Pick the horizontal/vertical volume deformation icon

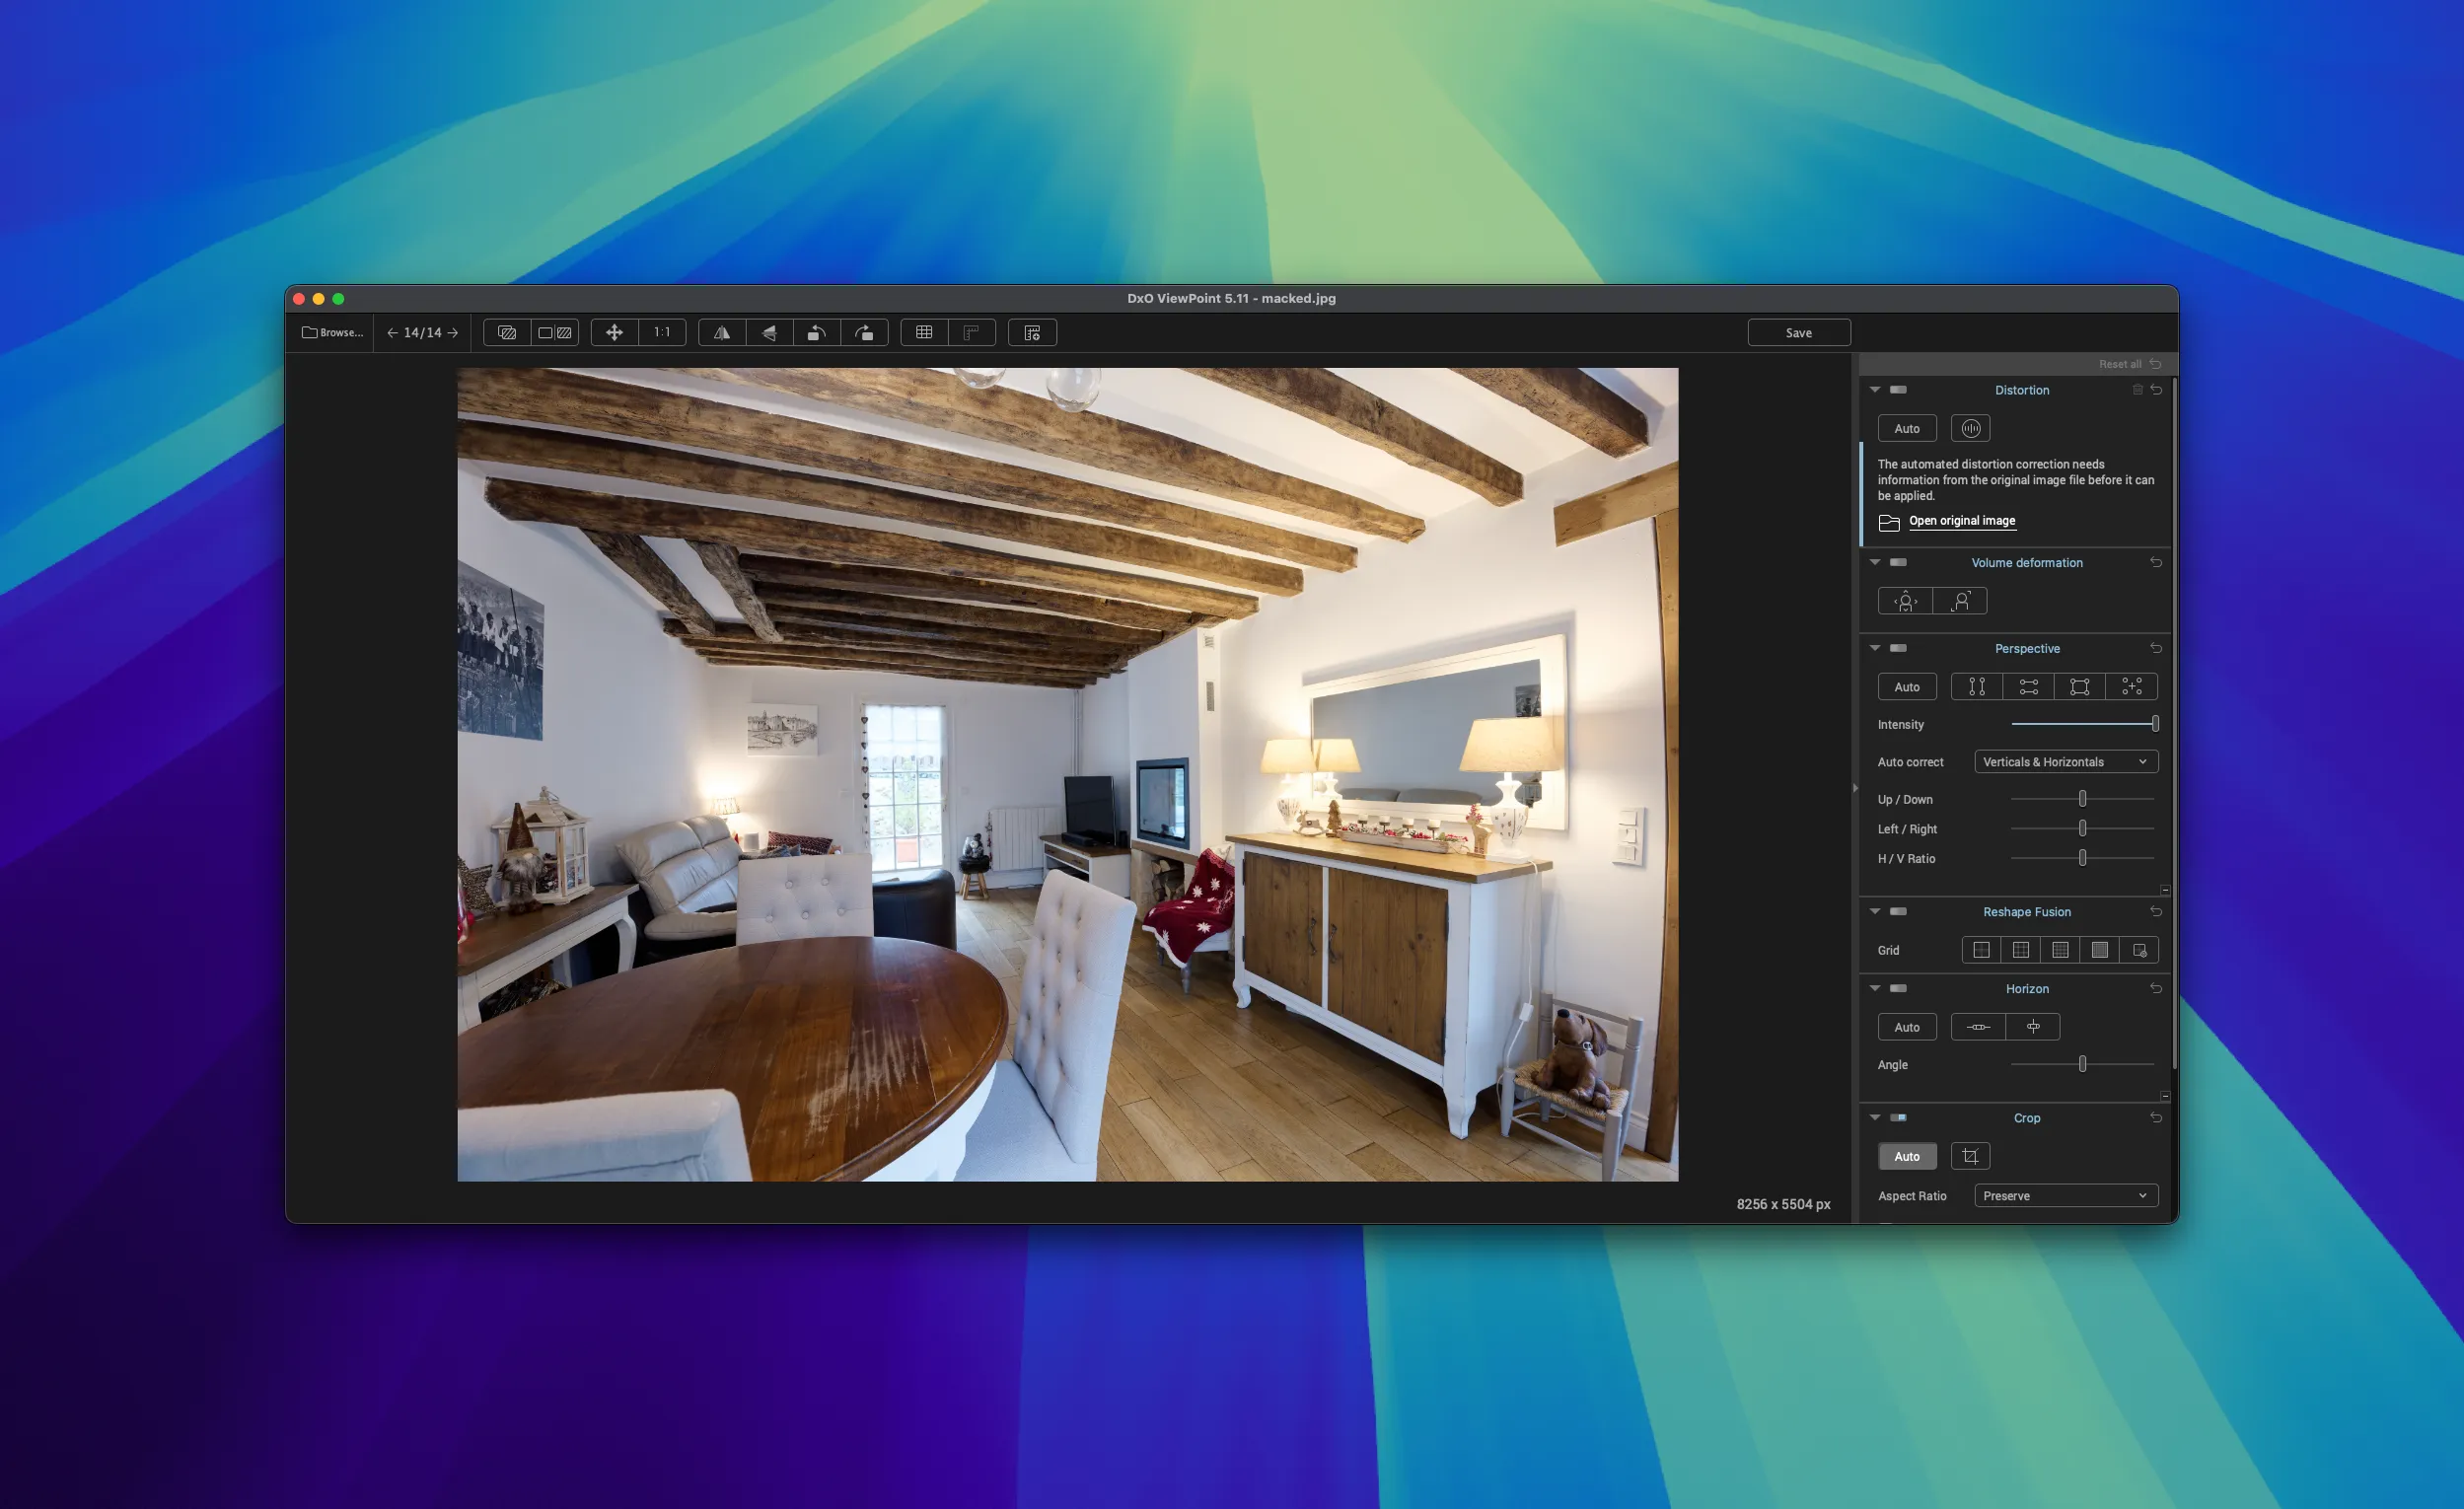click(1906, 601)
